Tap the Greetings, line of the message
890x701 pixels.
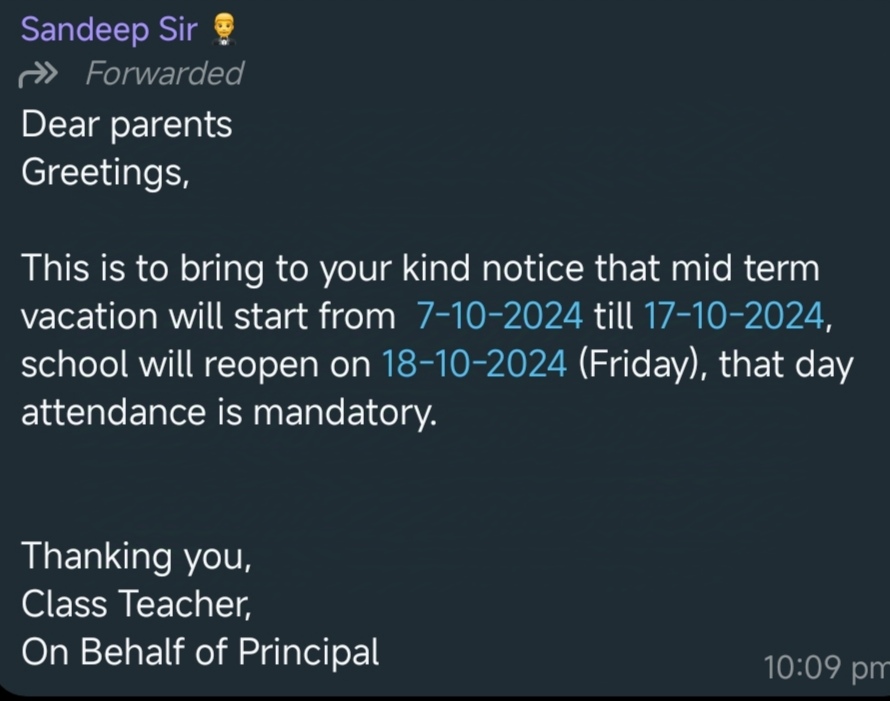[x=105, y=172]
